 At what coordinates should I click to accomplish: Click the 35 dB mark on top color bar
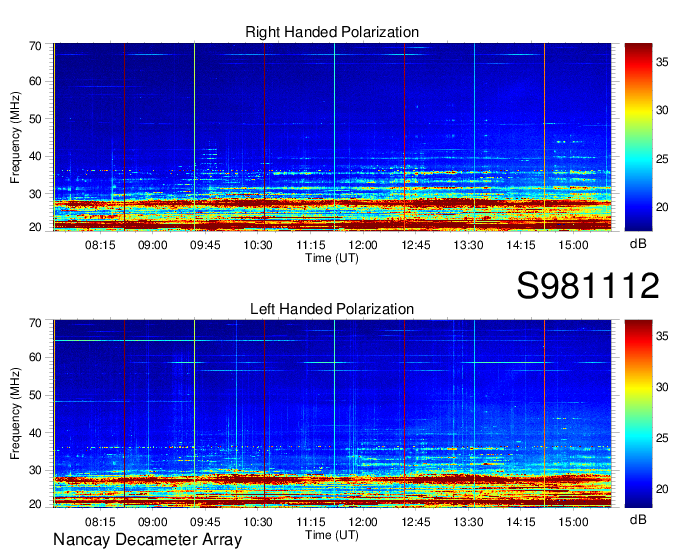tap(662, 62)
